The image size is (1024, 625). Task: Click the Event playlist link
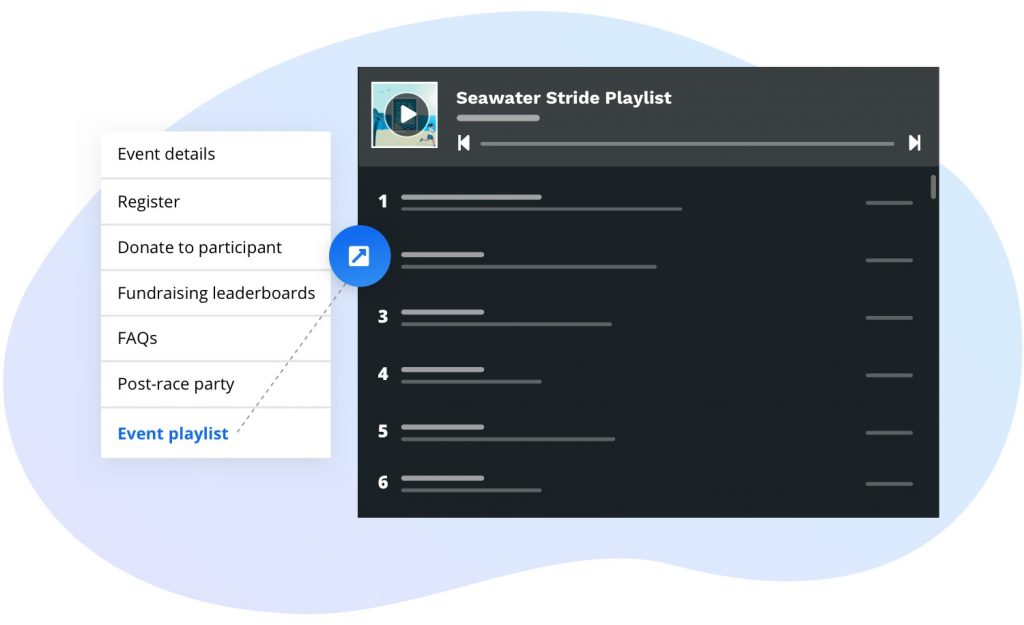point(173,434)
